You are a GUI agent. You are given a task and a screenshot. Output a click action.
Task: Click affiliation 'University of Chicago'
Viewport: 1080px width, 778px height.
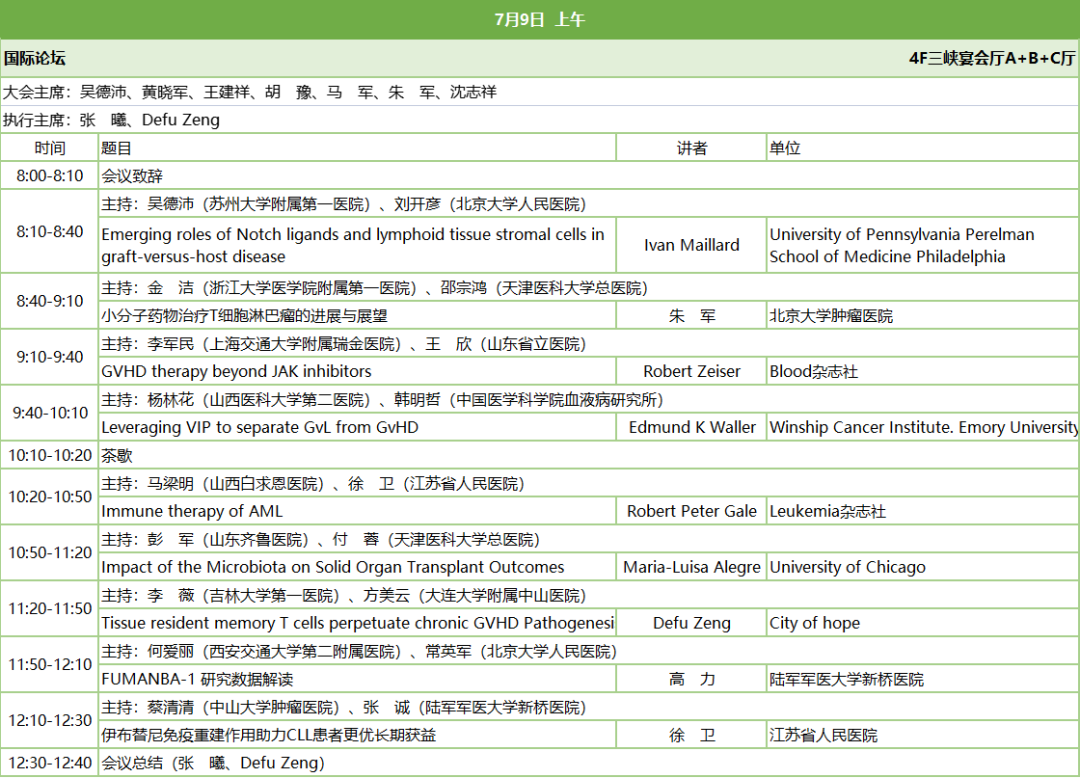(923, 567)
